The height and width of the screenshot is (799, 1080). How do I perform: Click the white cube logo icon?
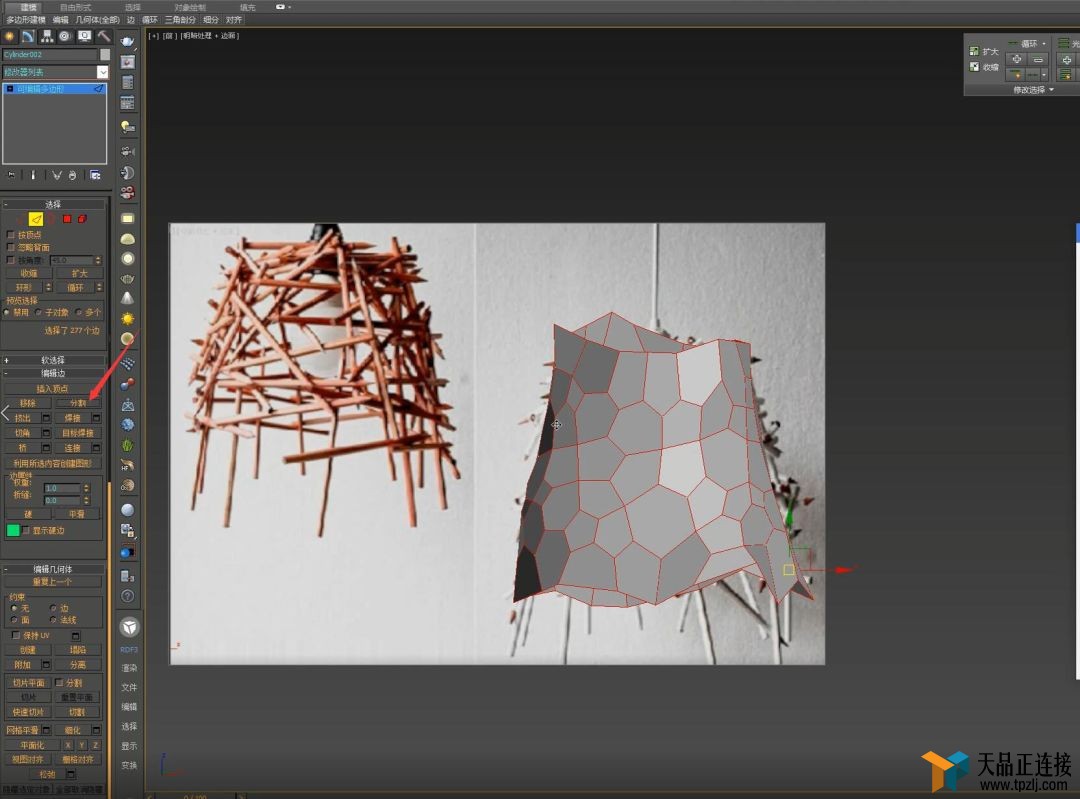[129, 627]
